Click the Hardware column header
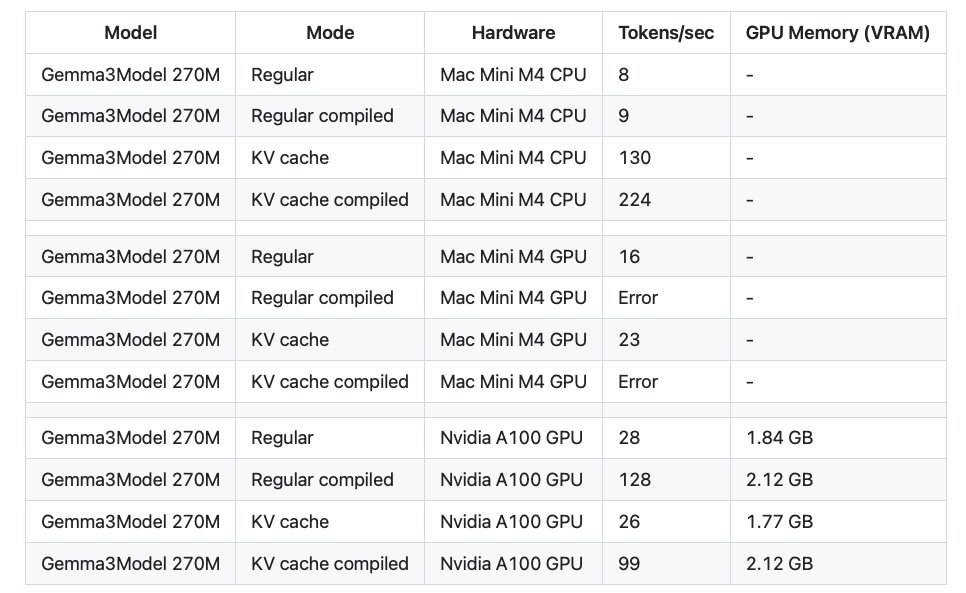The width and height of the screenshot is (966, 593). (513, 33)
